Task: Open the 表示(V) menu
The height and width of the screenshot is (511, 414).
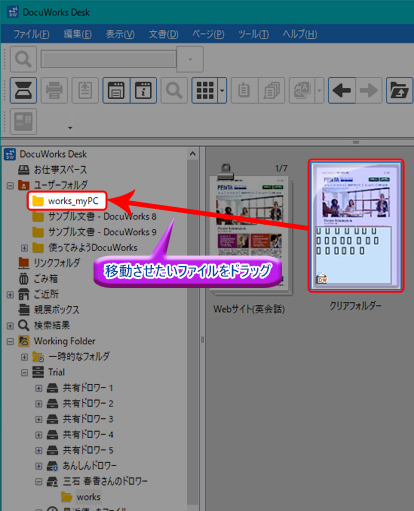Action: tap(120, 34)
